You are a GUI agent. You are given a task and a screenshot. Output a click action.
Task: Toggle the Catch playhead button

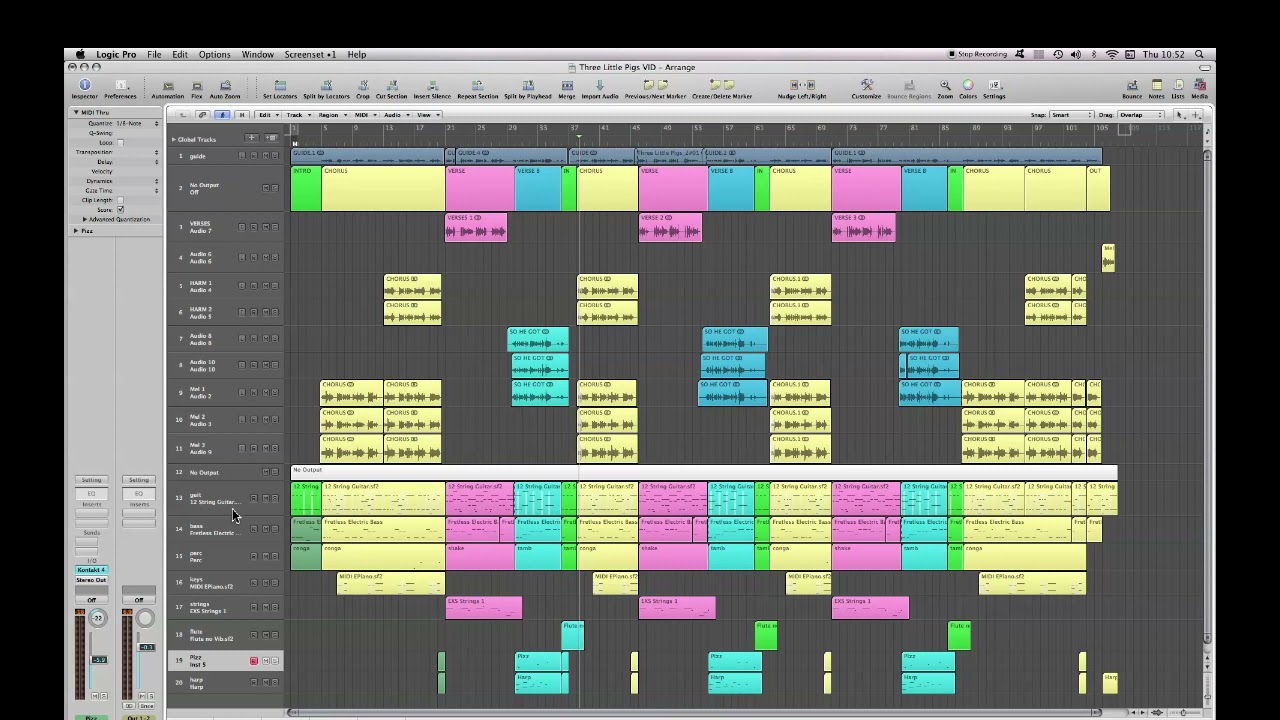[222, 115]
